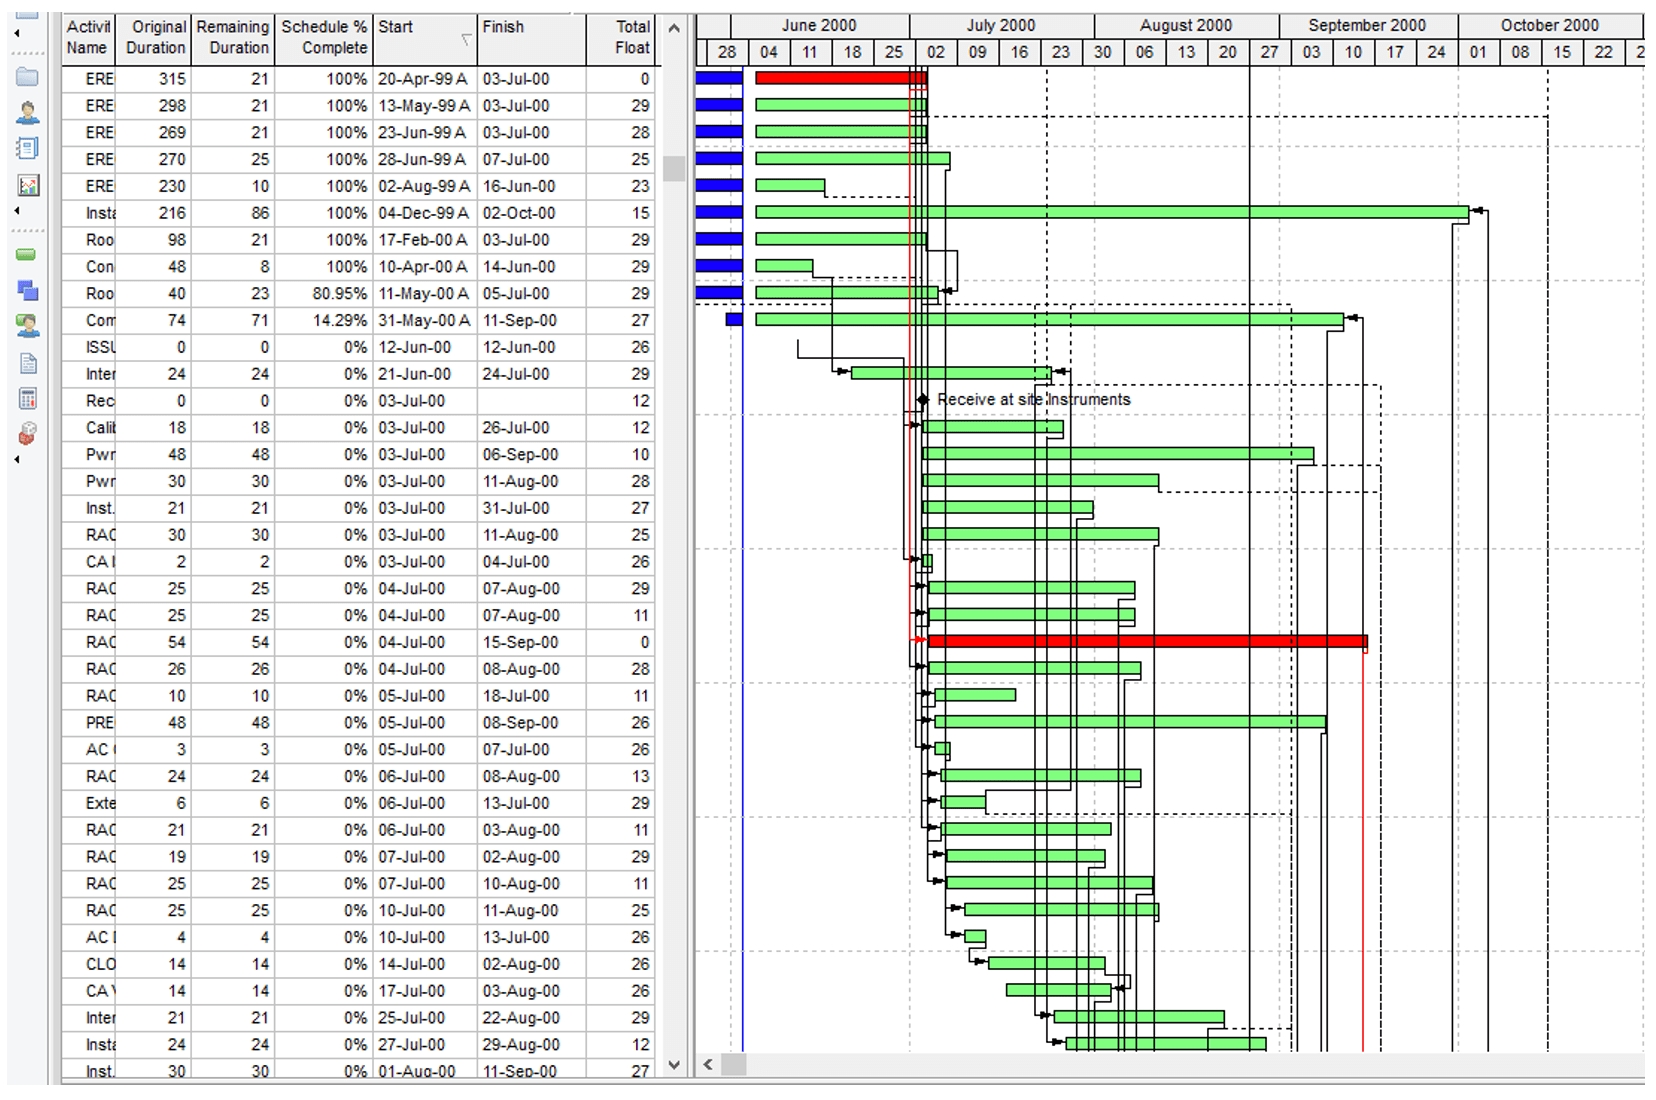Collapse the middle sidebar section arrow
This screenshot has height=1100, width=1656.
click(x=14, y=210)
